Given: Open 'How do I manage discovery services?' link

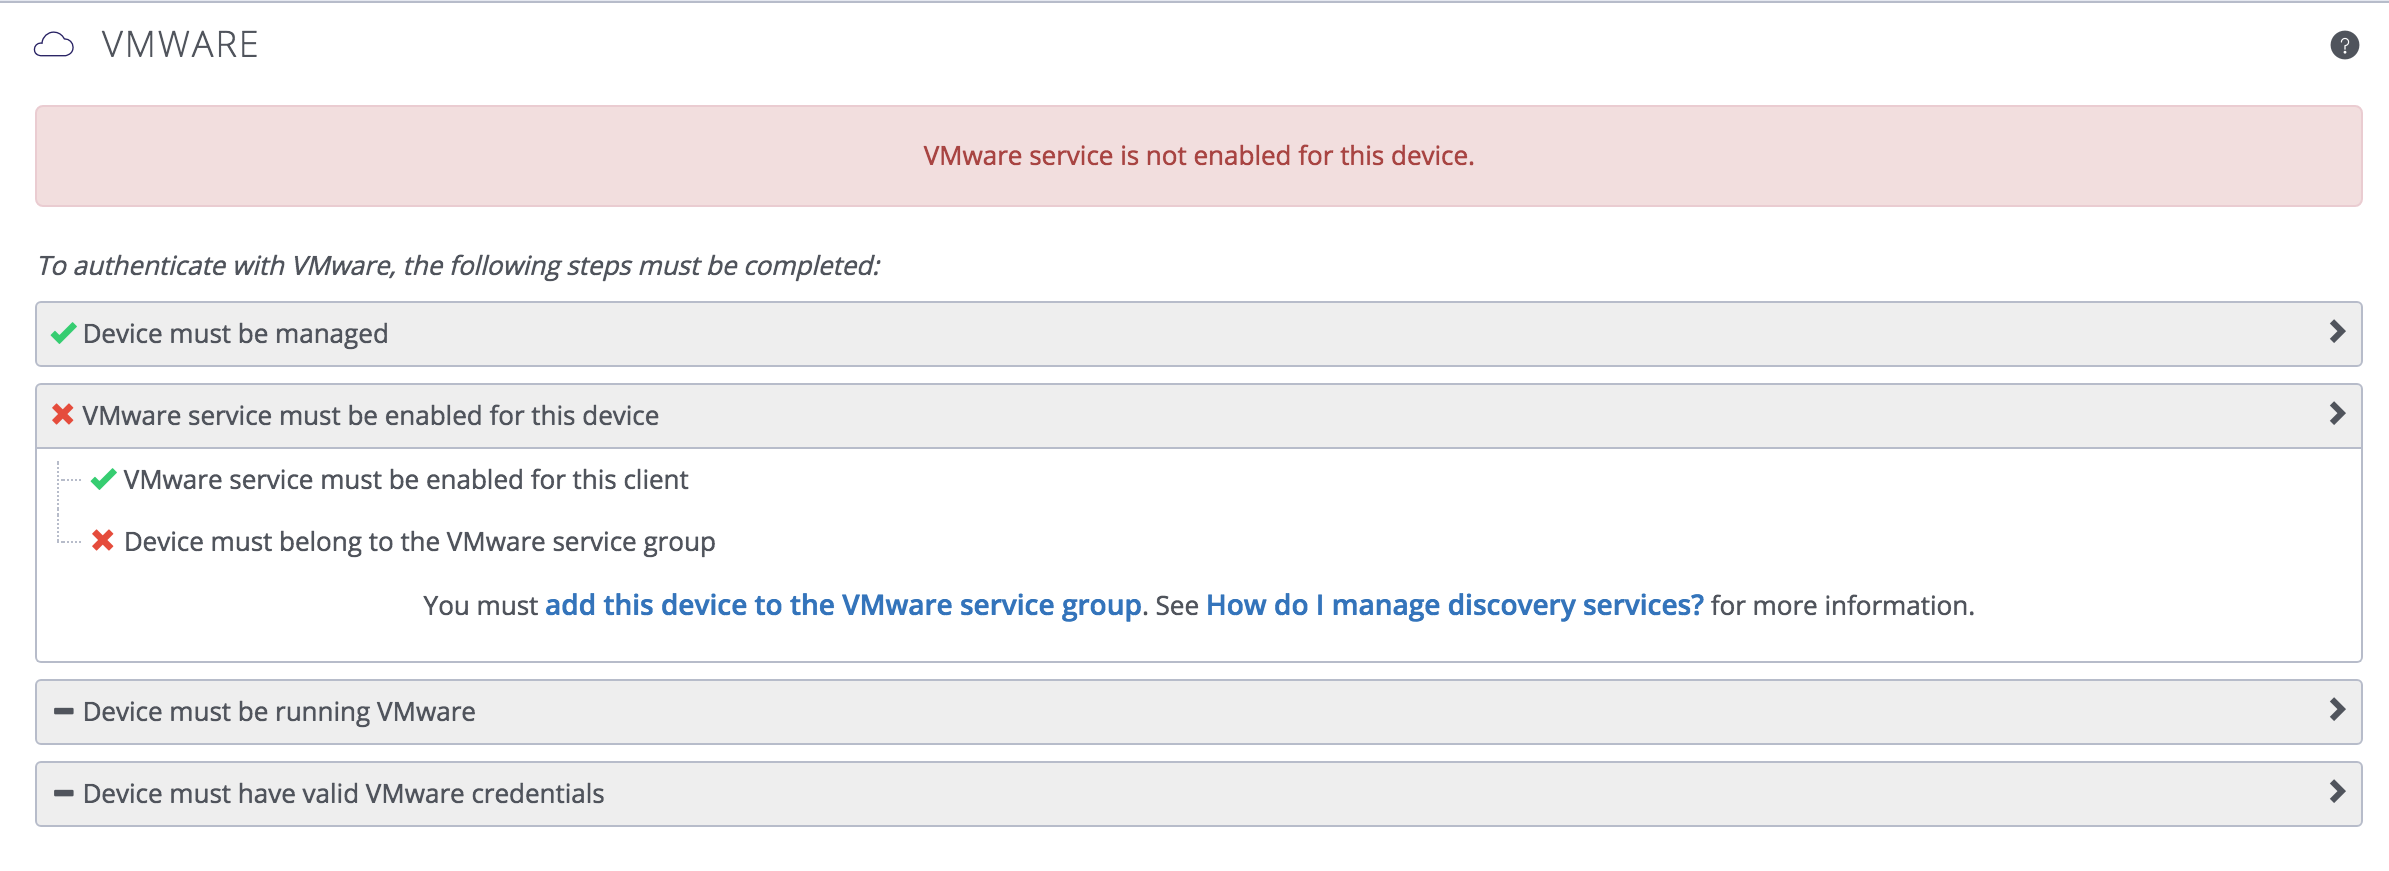Looking at the screenshot, I should (x=1454, y=605).
